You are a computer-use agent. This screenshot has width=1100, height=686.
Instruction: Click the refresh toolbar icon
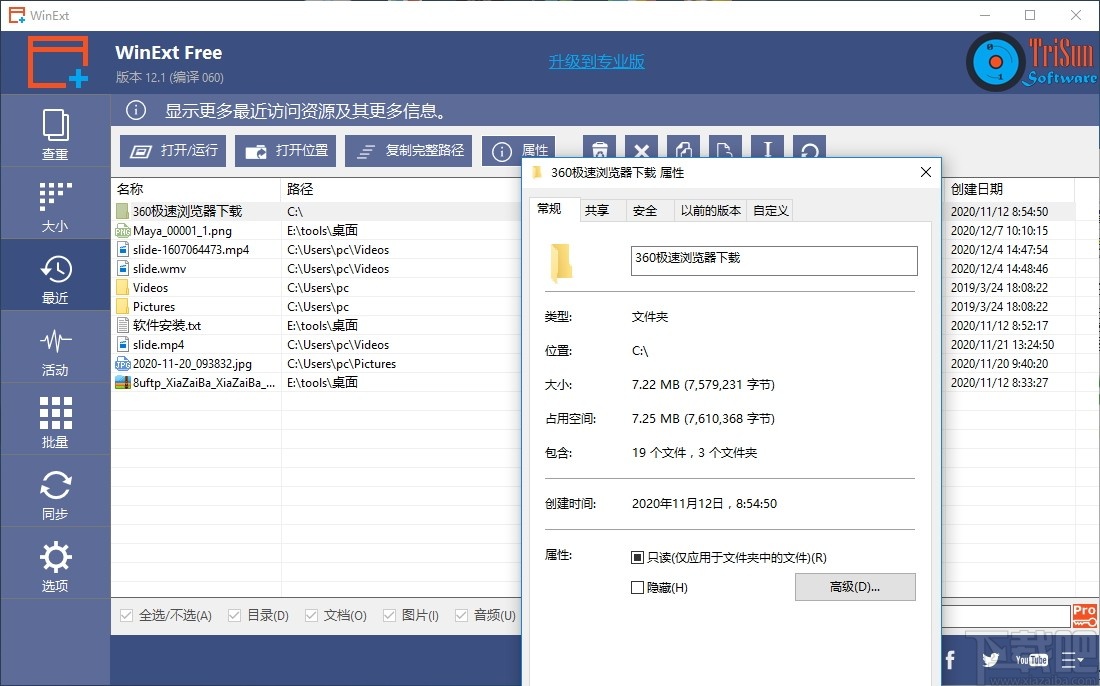[808, 147]
